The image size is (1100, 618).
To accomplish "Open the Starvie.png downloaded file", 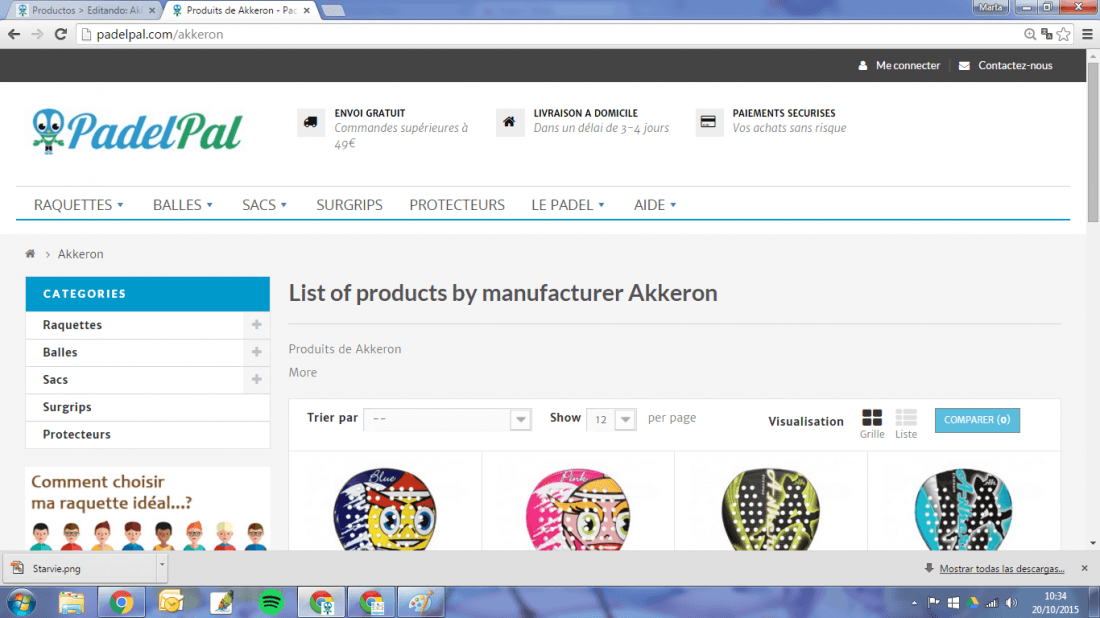I will click(81, 568).
